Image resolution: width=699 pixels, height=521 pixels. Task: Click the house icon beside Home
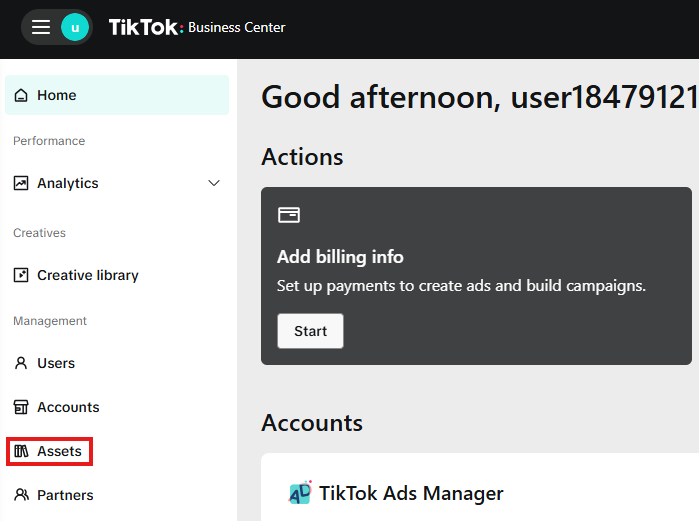pos(21,95)
